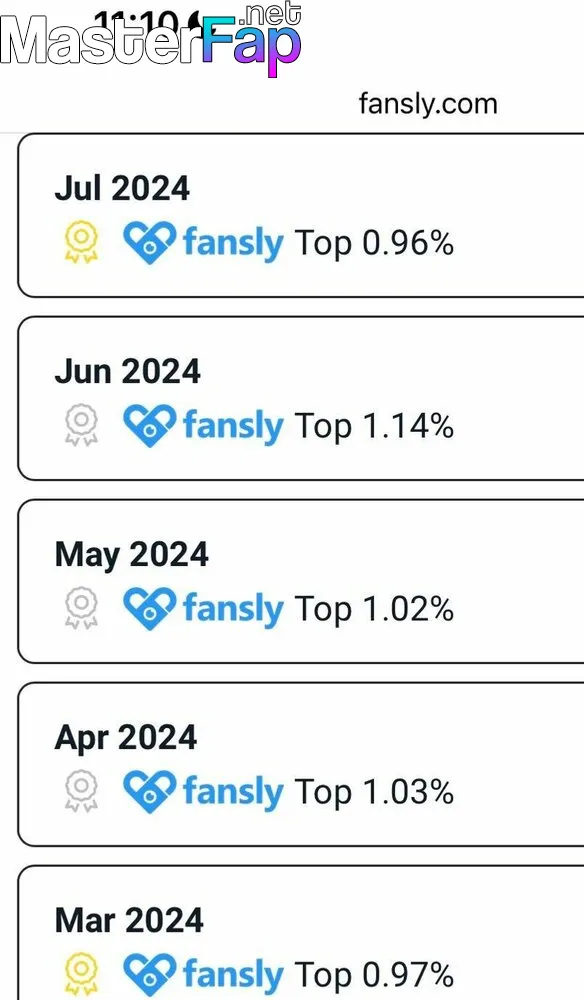The image size is (584, 1000).
Task: Select the Jun 2024 heading
Action: point(128,371)
